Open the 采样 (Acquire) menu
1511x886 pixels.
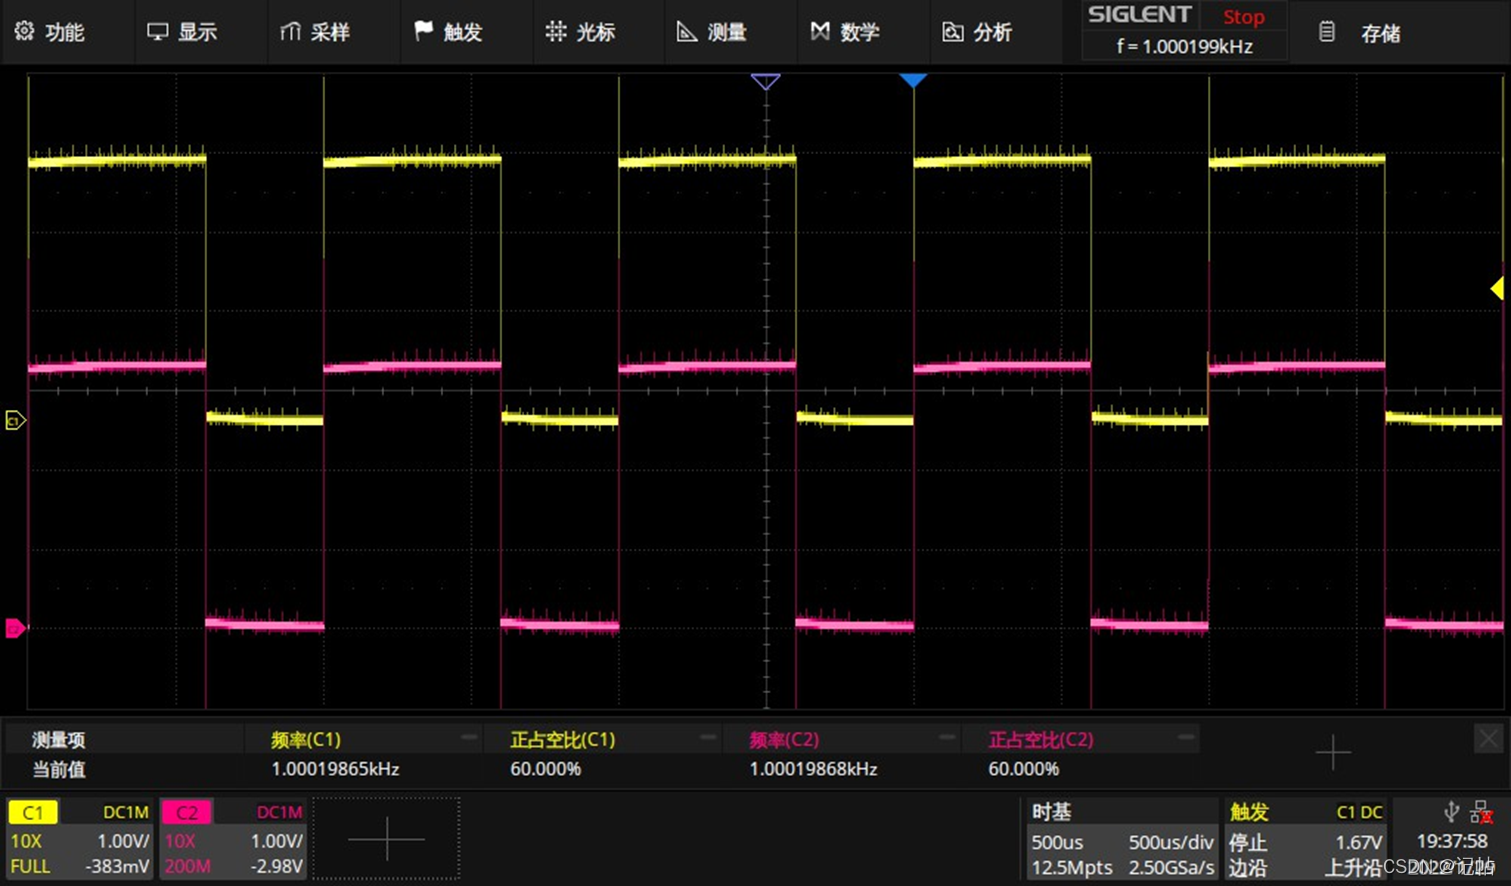315,32
